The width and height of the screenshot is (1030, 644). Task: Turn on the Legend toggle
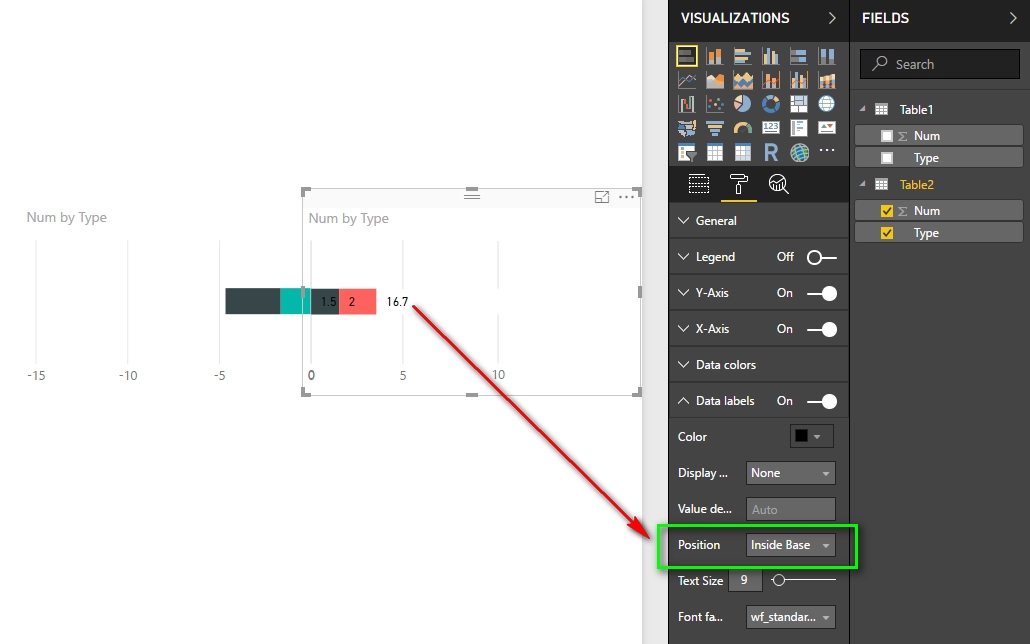[822, 258]
